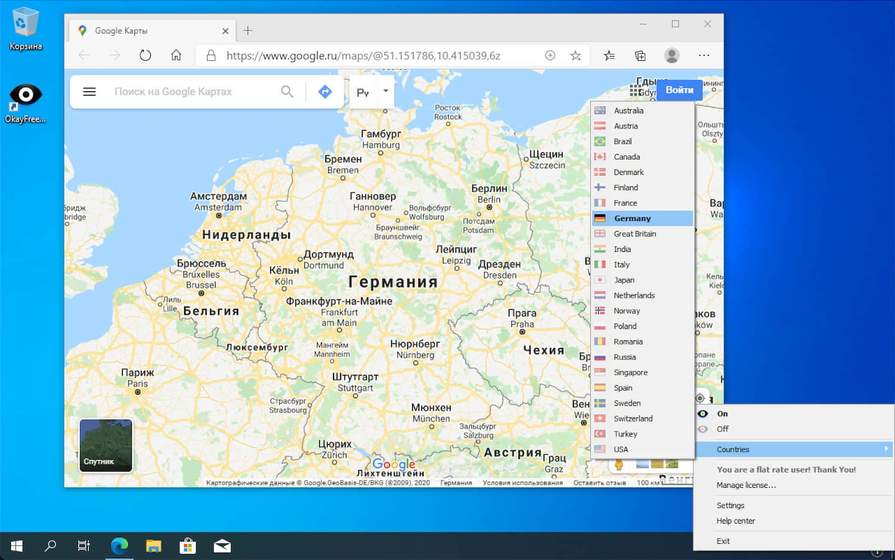
Task: Open Manage license in tray menu
Action: pos(746,486)
